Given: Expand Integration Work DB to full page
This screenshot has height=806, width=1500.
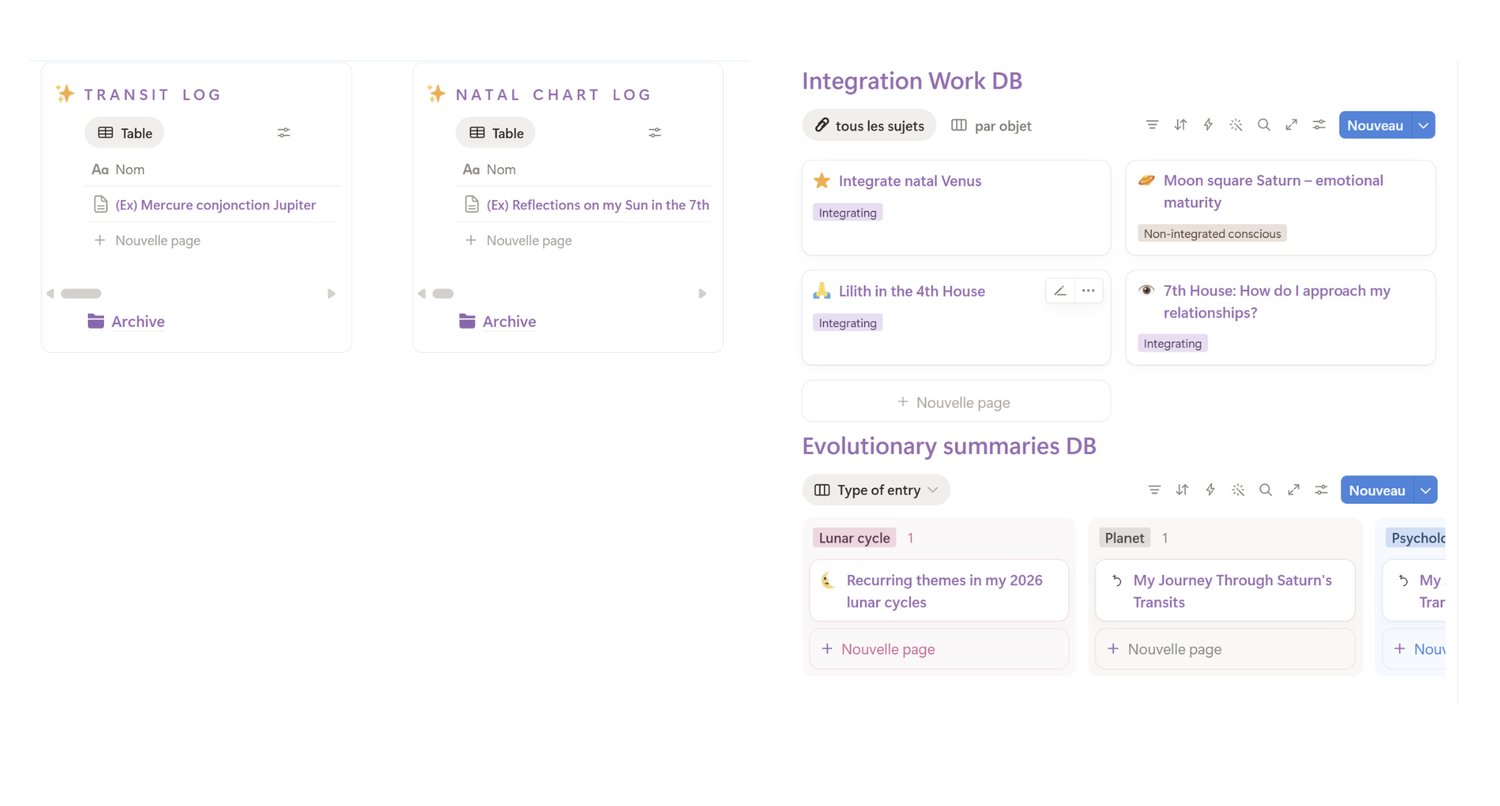Looking at the screenshot, I should (x=1292, y=125).
